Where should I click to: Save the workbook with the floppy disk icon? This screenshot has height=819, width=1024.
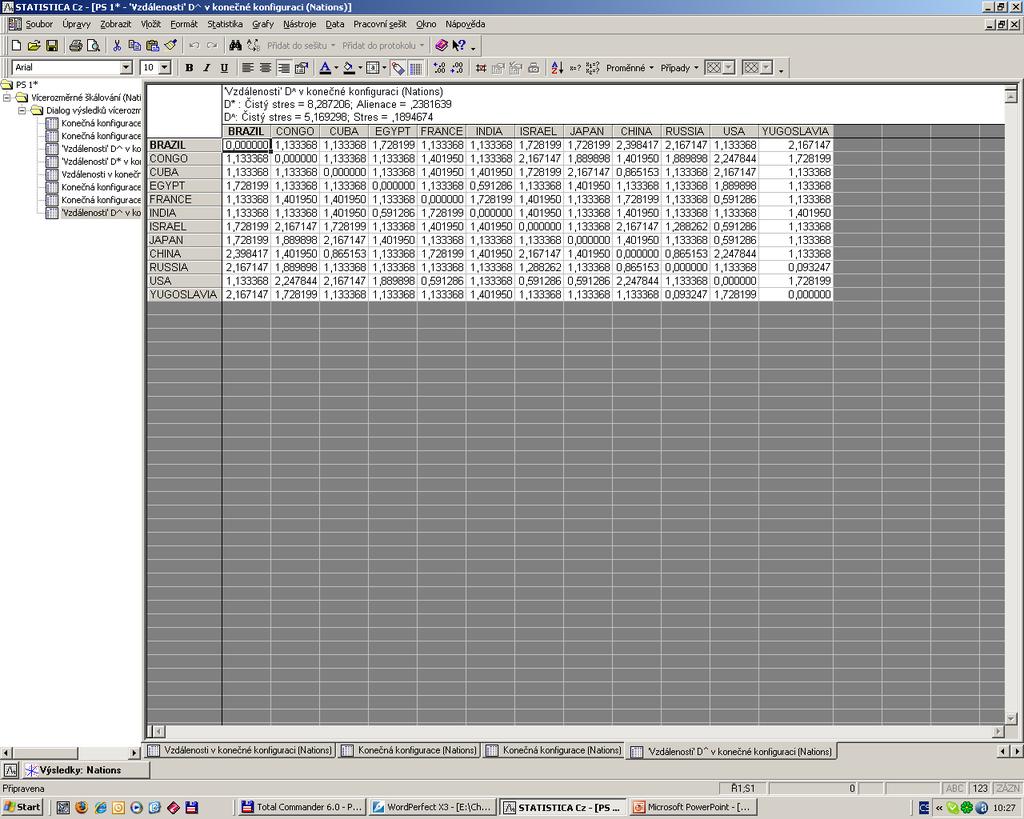pyautogui.click(x=52, y=46)
